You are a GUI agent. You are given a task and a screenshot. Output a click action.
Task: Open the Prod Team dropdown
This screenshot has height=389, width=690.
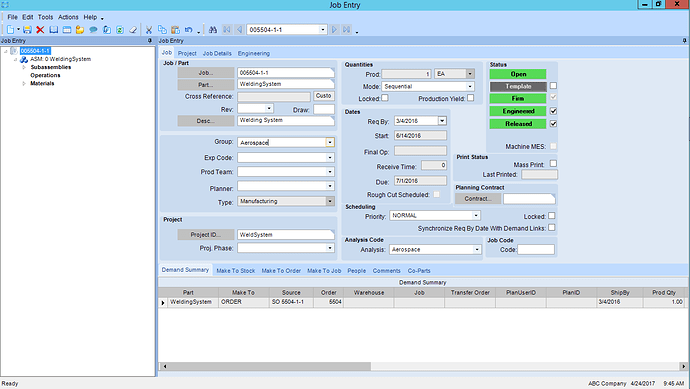(x=330, y=172)
